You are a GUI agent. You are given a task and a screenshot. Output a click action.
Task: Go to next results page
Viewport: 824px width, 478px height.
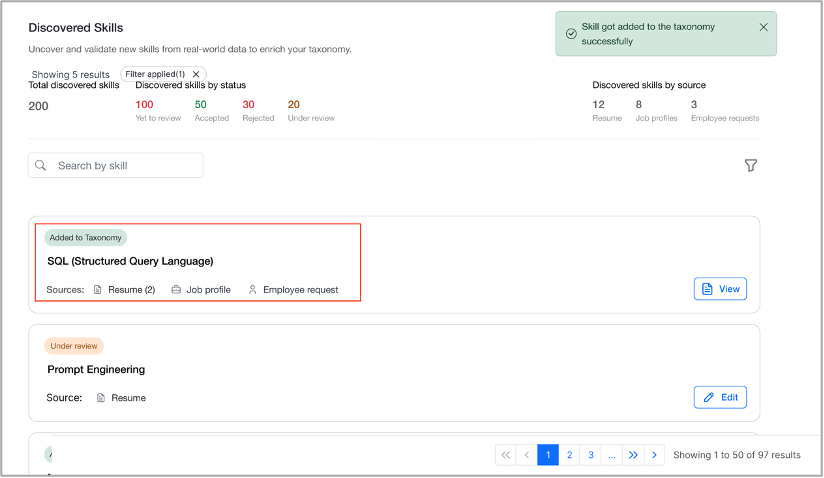pyautogui.click(x=654, y=455)
